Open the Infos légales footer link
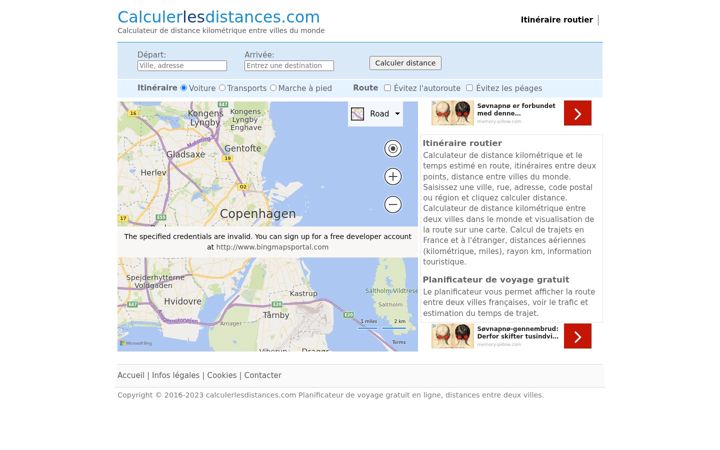The height and width of the screenshot is (450, 720). coord(175,375)
